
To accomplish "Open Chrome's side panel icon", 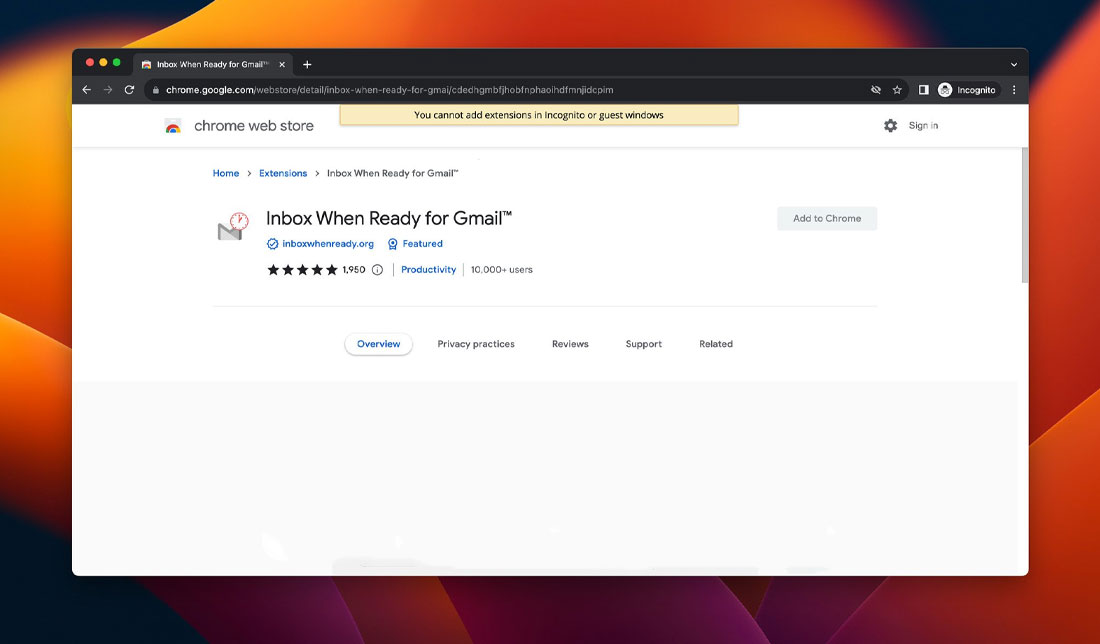I will [x=923, y=89].
